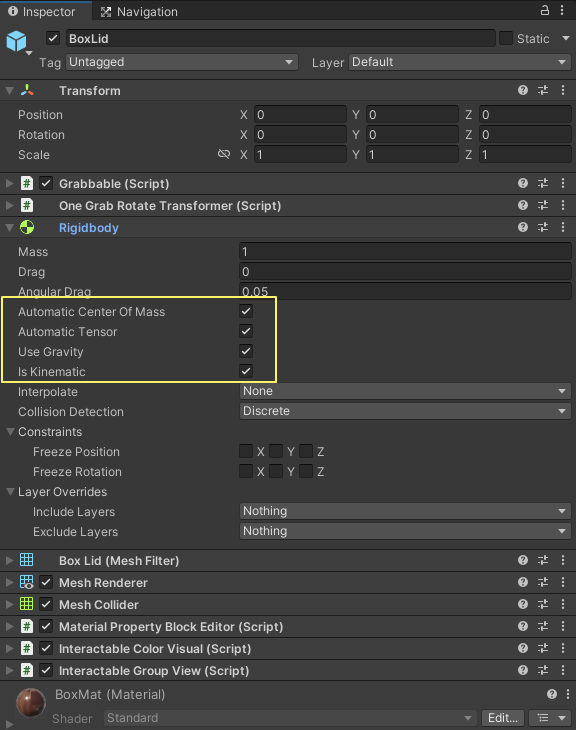Open Grabbable script more options menu
This screenshot has height=730, width=576.
(x=563, y=183)
